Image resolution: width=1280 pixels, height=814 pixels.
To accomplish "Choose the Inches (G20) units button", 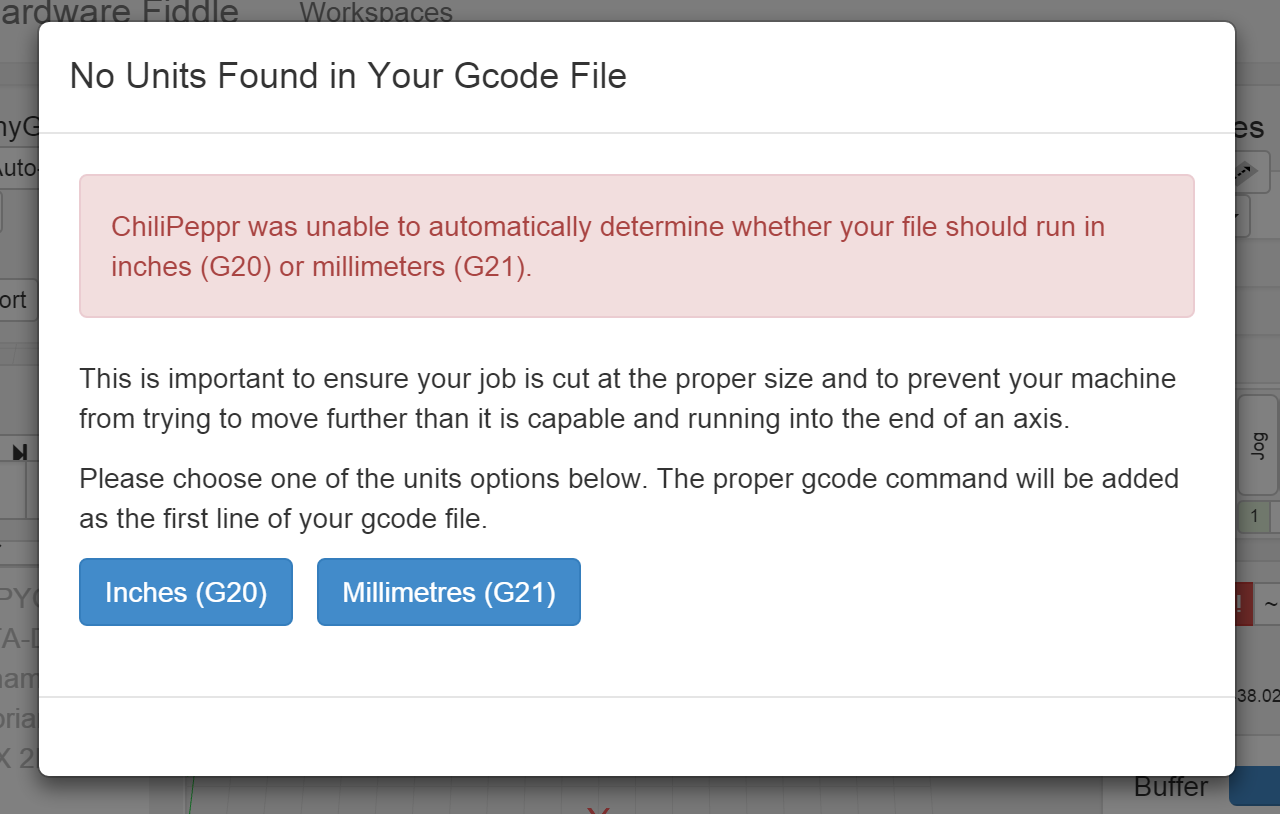I will click(186, 592).
